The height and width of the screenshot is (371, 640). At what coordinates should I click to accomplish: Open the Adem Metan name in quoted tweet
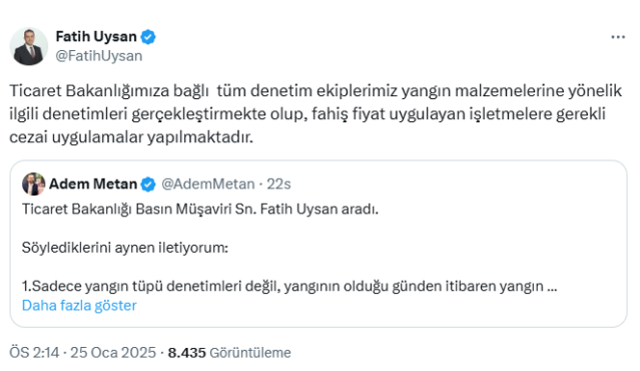(x=93, y=184)
